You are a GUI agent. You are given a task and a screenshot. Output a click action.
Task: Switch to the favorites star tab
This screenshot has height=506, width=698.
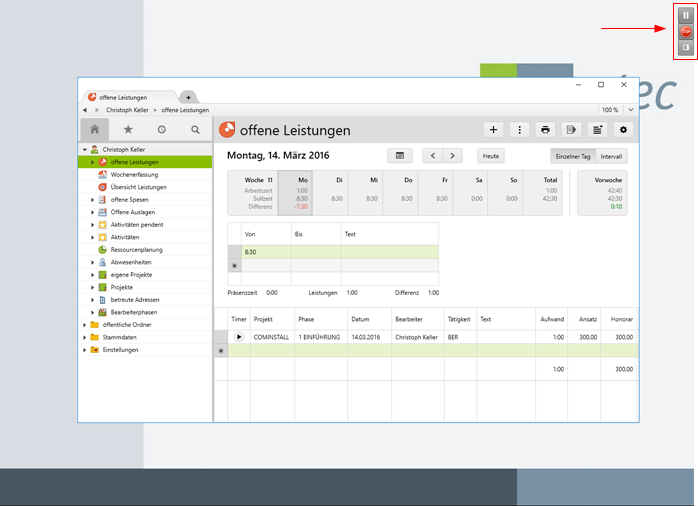[128, 130]
